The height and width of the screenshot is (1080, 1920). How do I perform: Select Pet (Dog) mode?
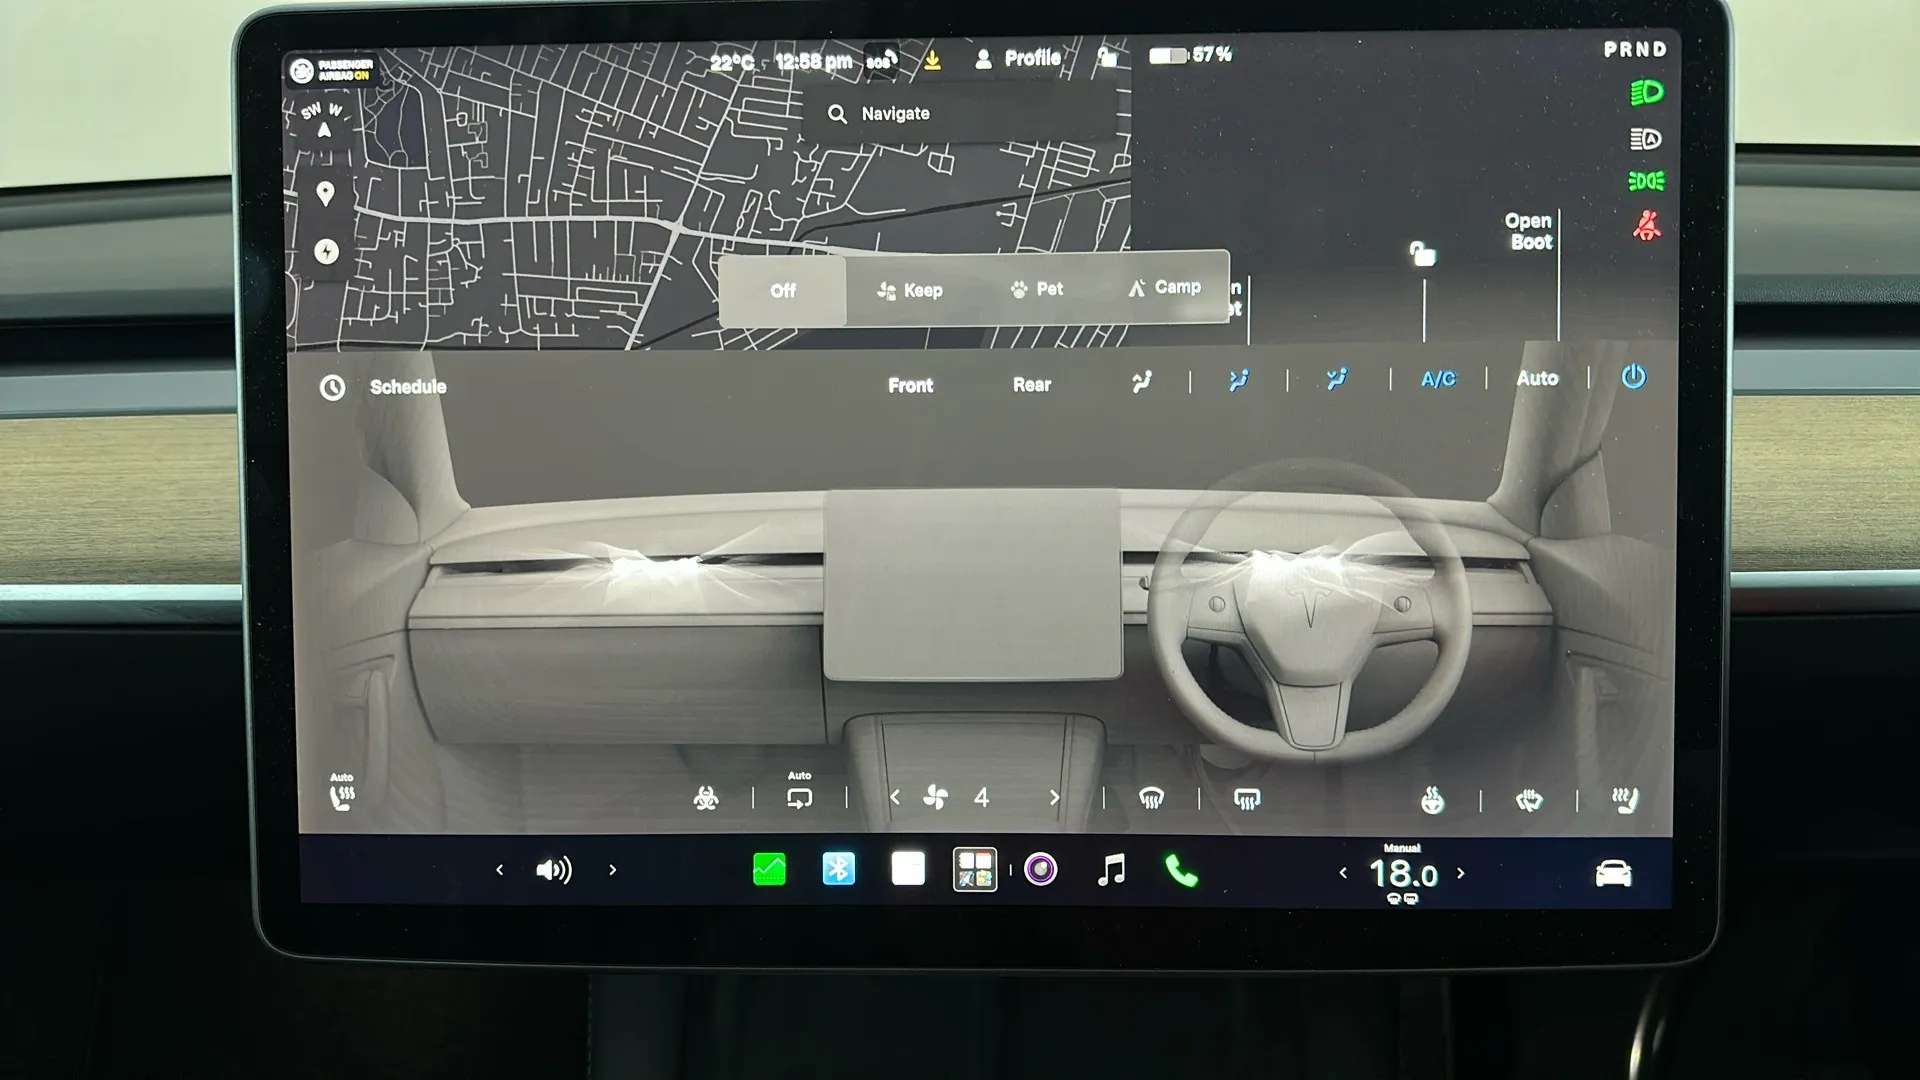tap(1037, 289)
